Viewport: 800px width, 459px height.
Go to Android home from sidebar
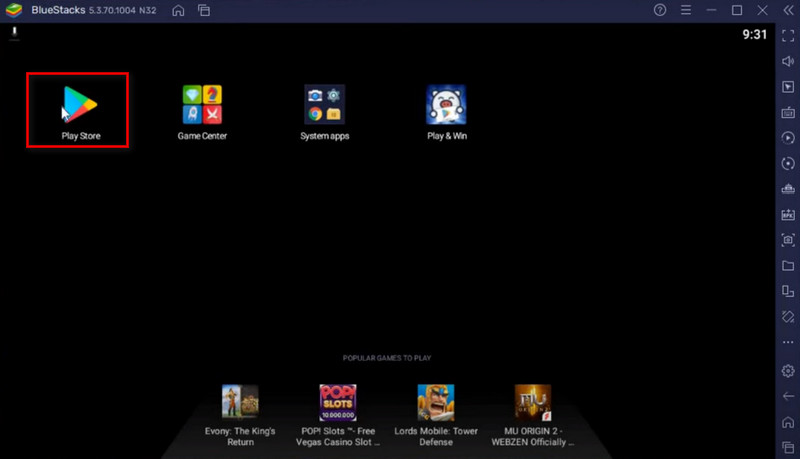[x=788, y=422]
